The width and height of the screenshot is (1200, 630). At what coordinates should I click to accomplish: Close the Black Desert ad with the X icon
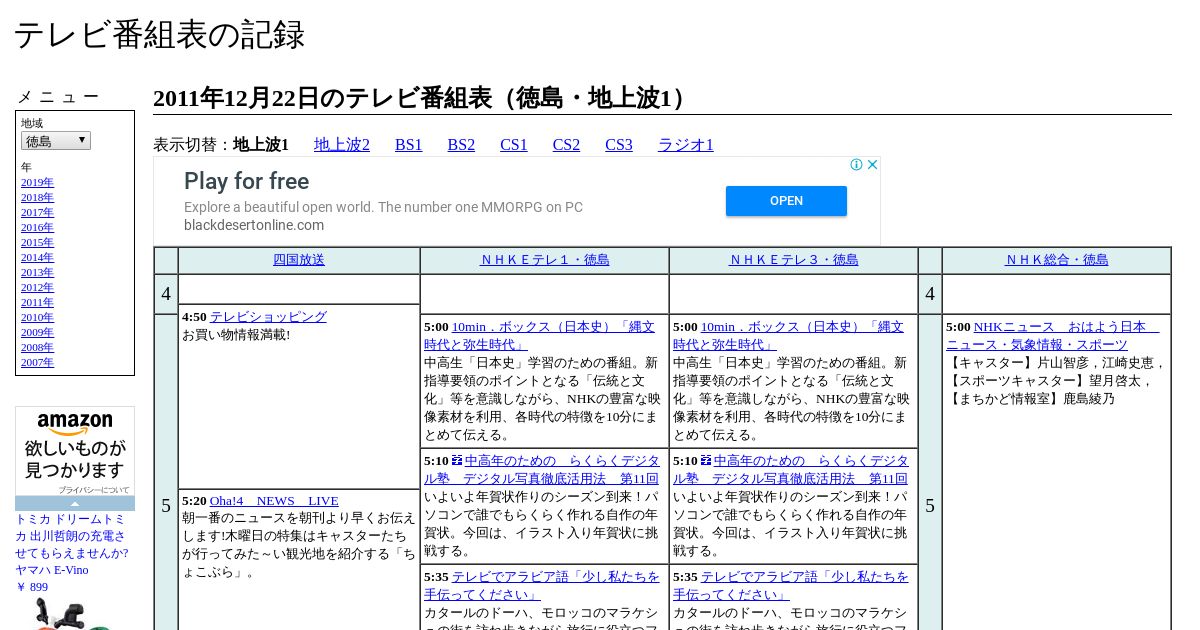tap(872, 165)
